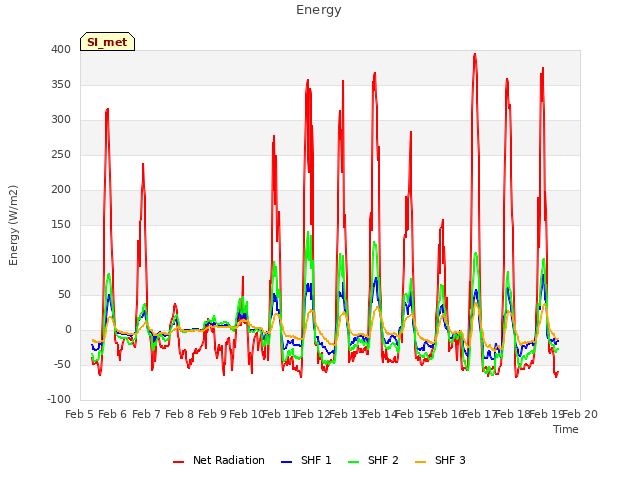Click the 350 y-axis tick value
The height and width of the screenshot is (480, 640).
61,84
